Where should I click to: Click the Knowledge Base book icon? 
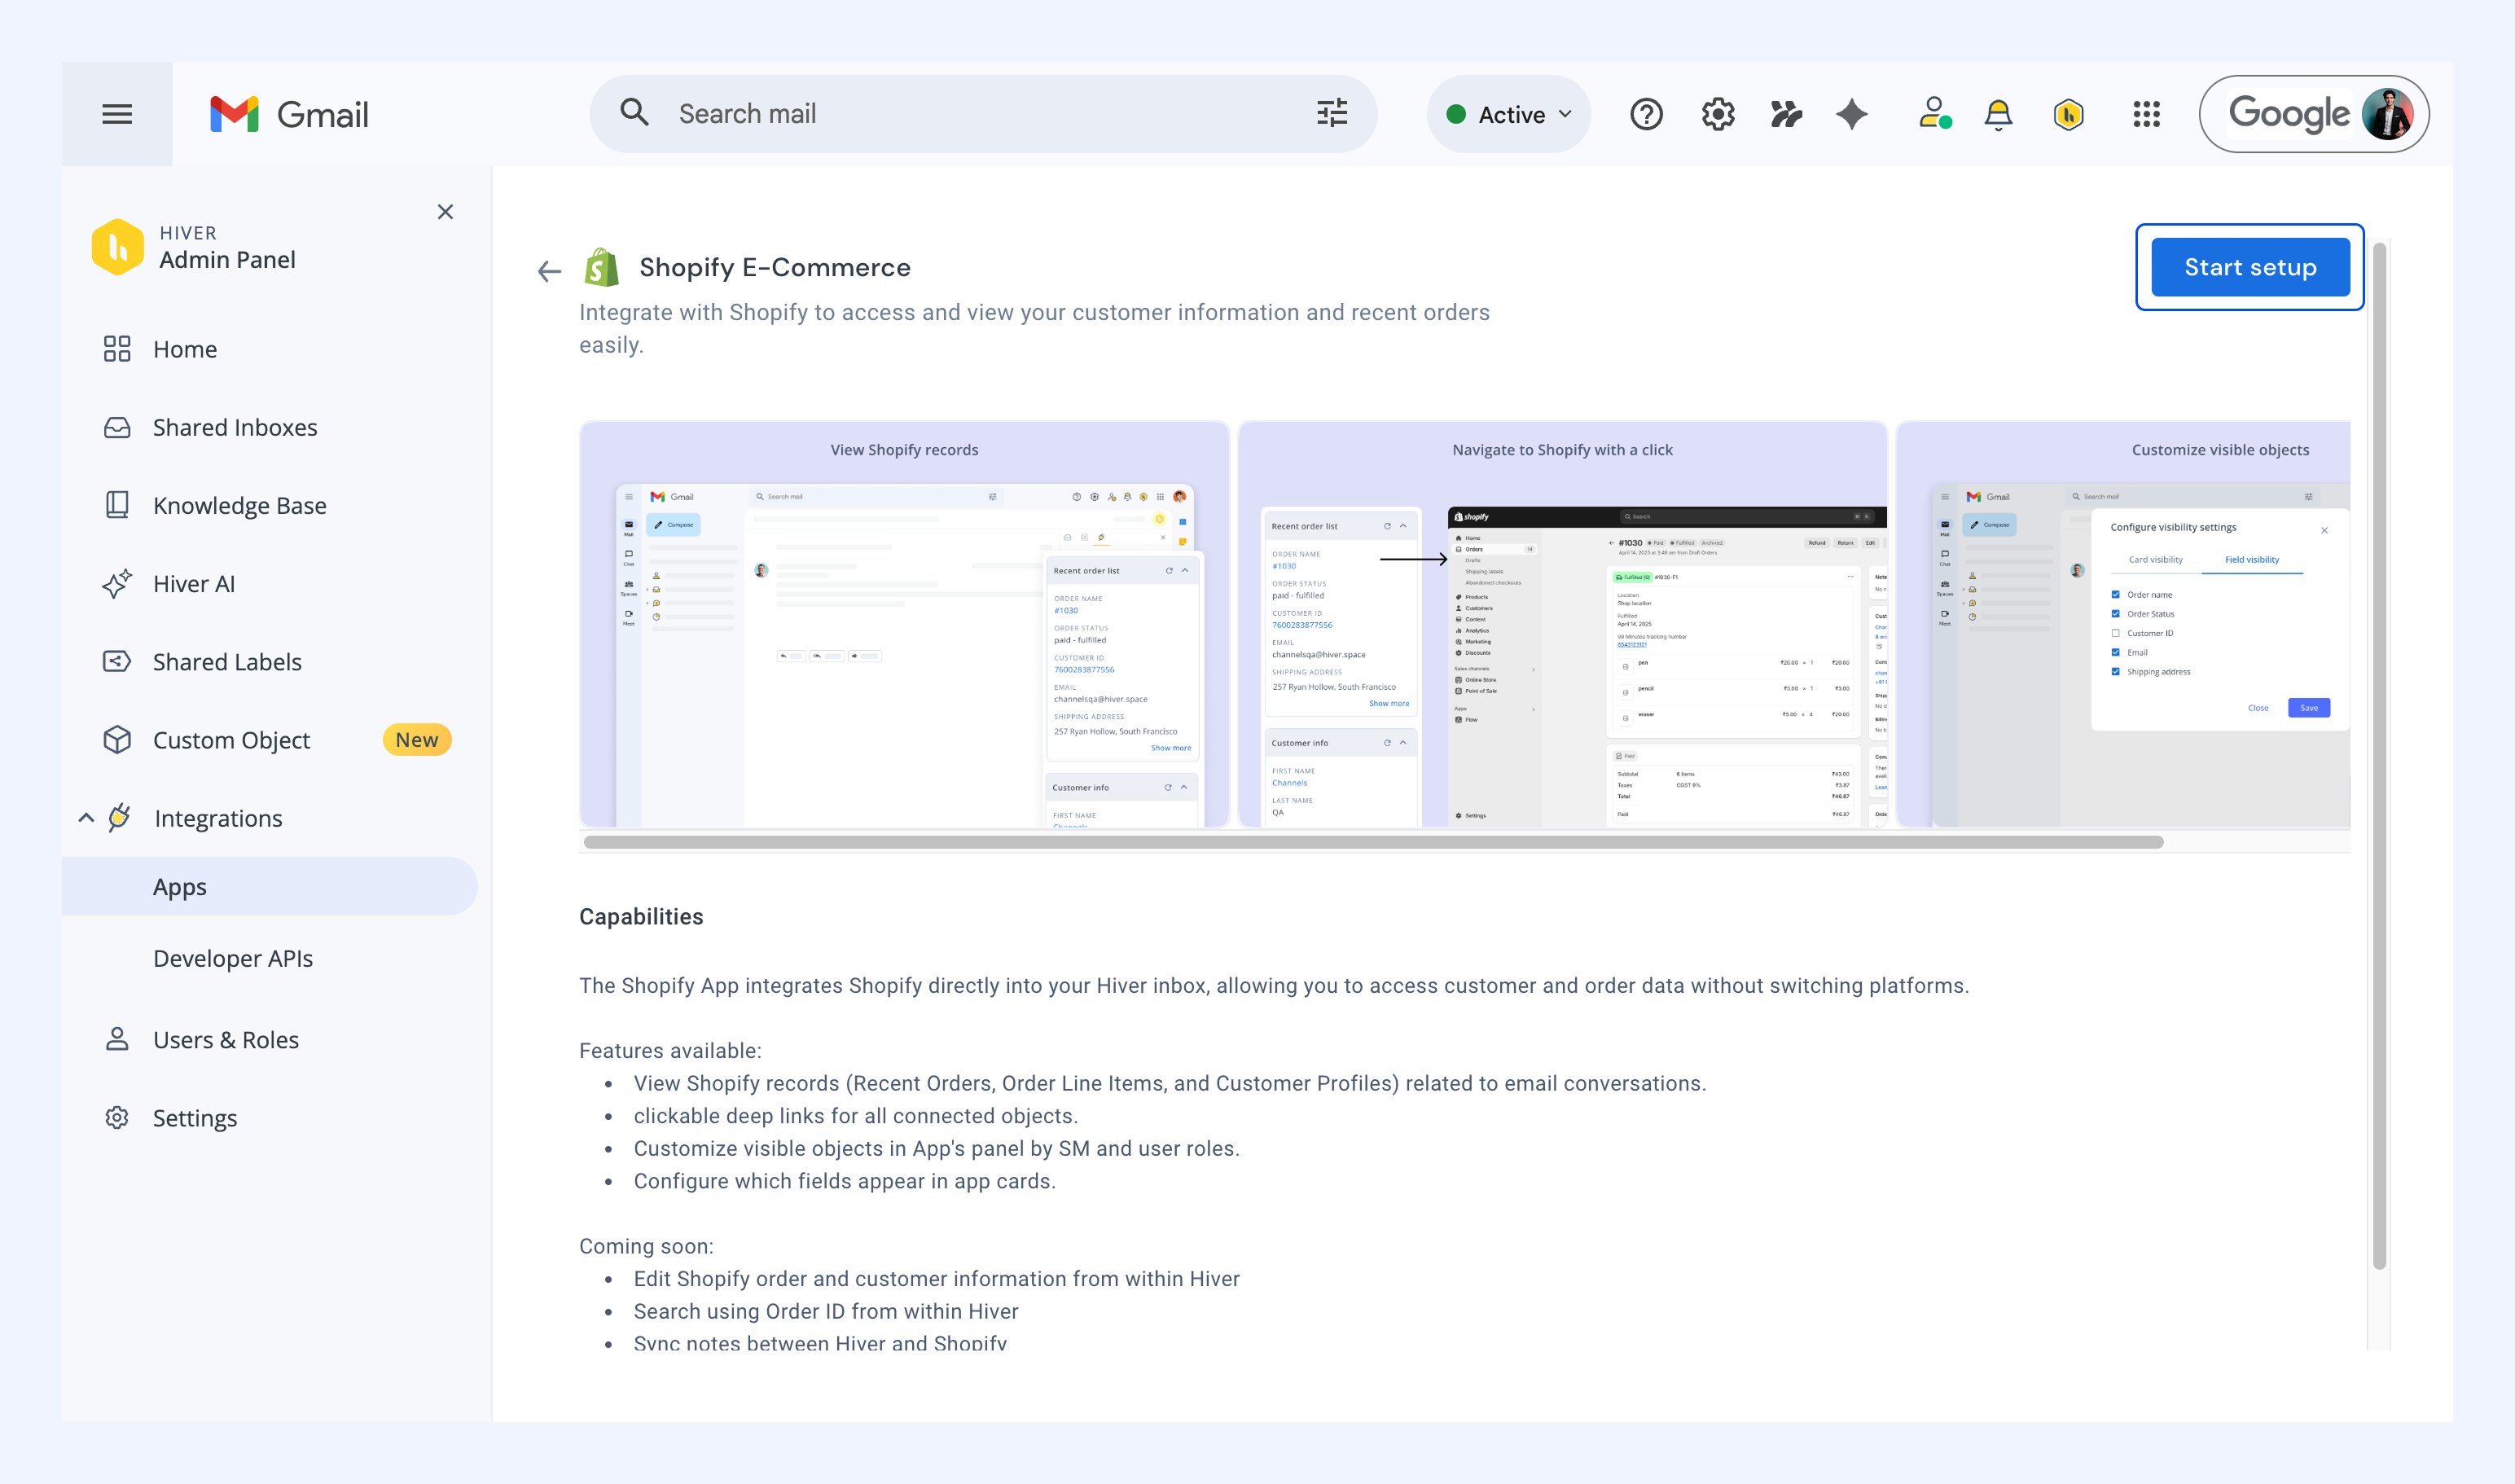[x=117, y=505]
